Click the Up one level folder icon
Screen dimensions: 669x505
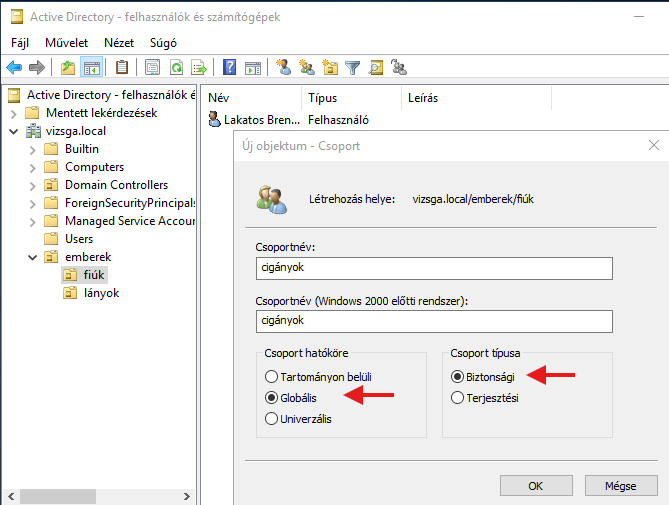[67, 68]
